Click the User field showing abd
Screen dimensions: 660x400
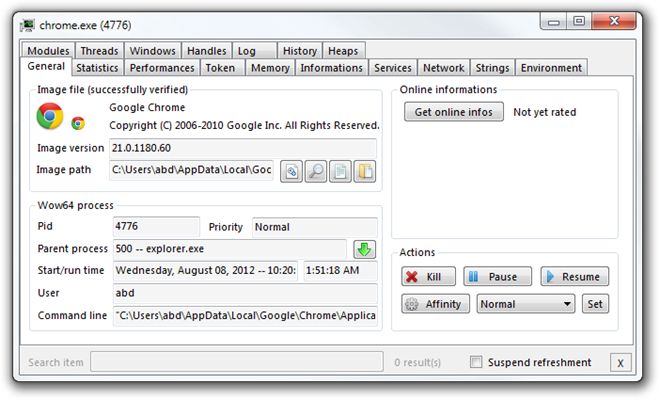tap(245, 293)
